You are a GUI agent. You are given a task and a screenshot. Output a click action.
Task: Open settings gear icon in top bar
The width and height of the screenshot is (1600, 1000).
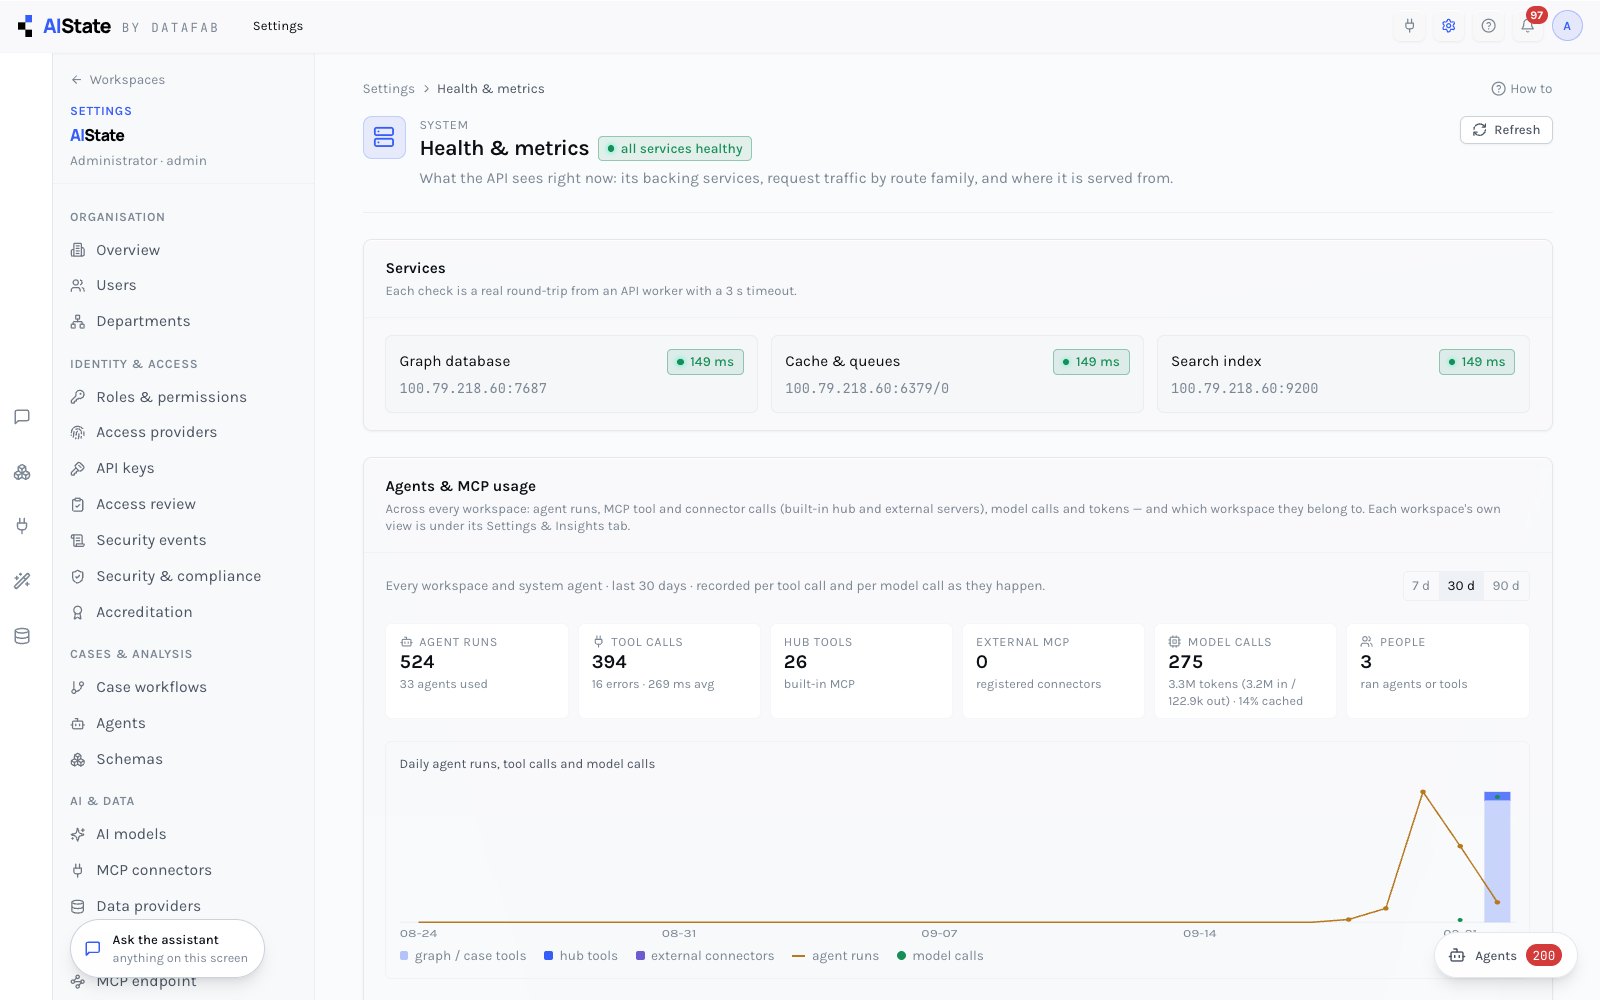[1449, 26]
